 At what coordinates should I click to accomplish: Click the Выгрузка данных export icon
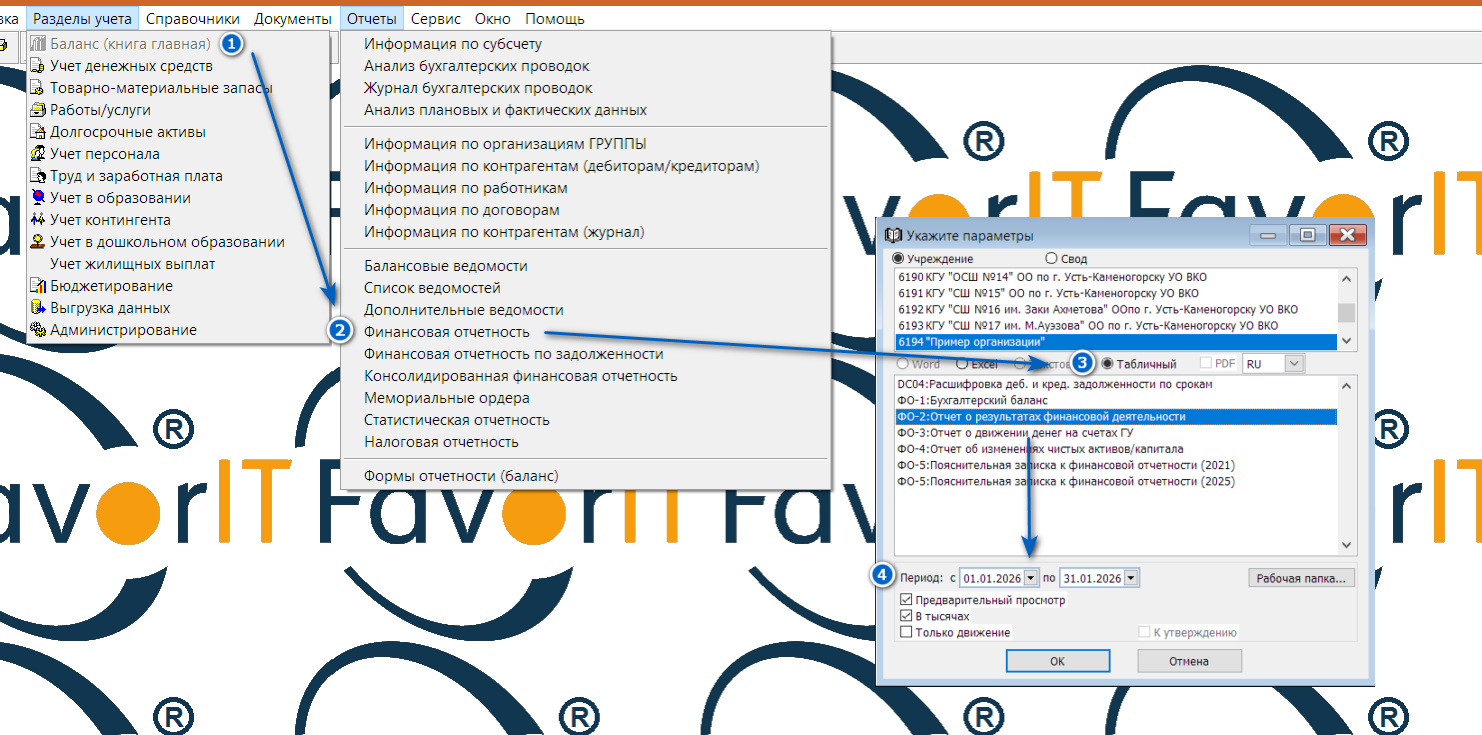pyautogui.click(x=38, y=308)
